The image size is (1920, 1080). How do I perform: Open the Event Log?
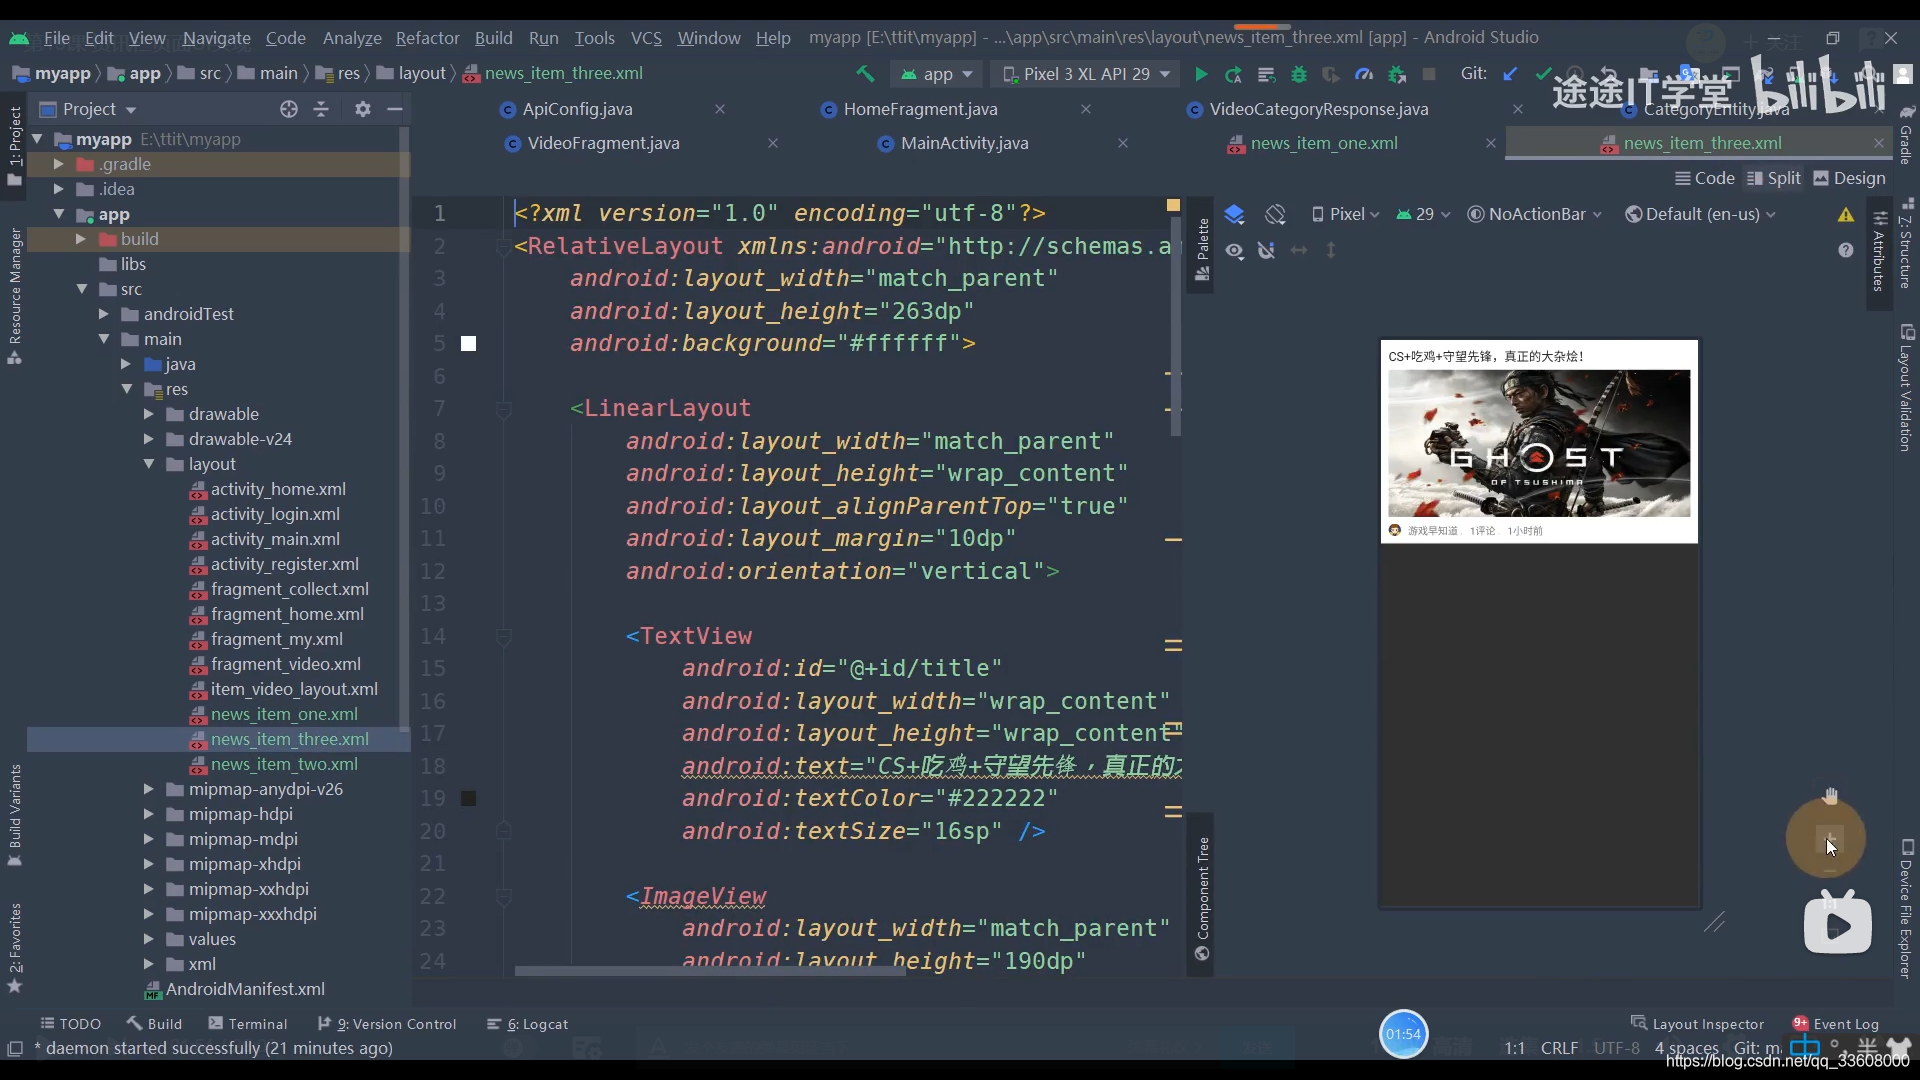(1836, 1024)
